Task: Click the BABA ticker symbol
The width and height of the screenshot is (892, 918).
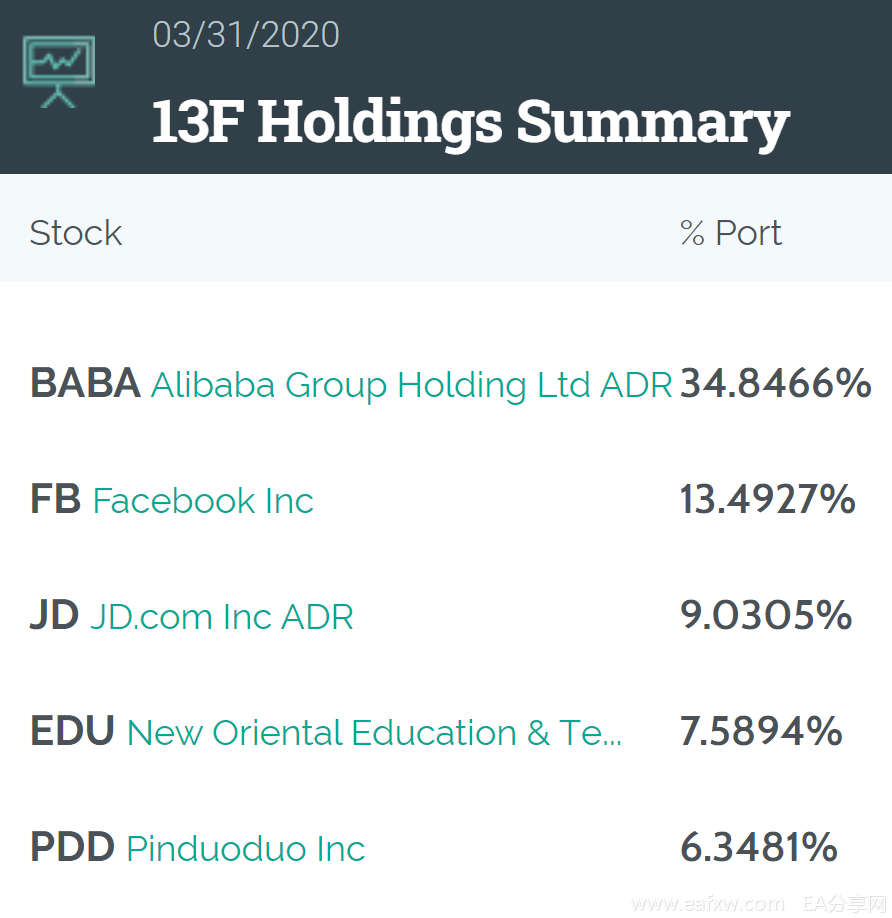Action: (x=85, y=383)
